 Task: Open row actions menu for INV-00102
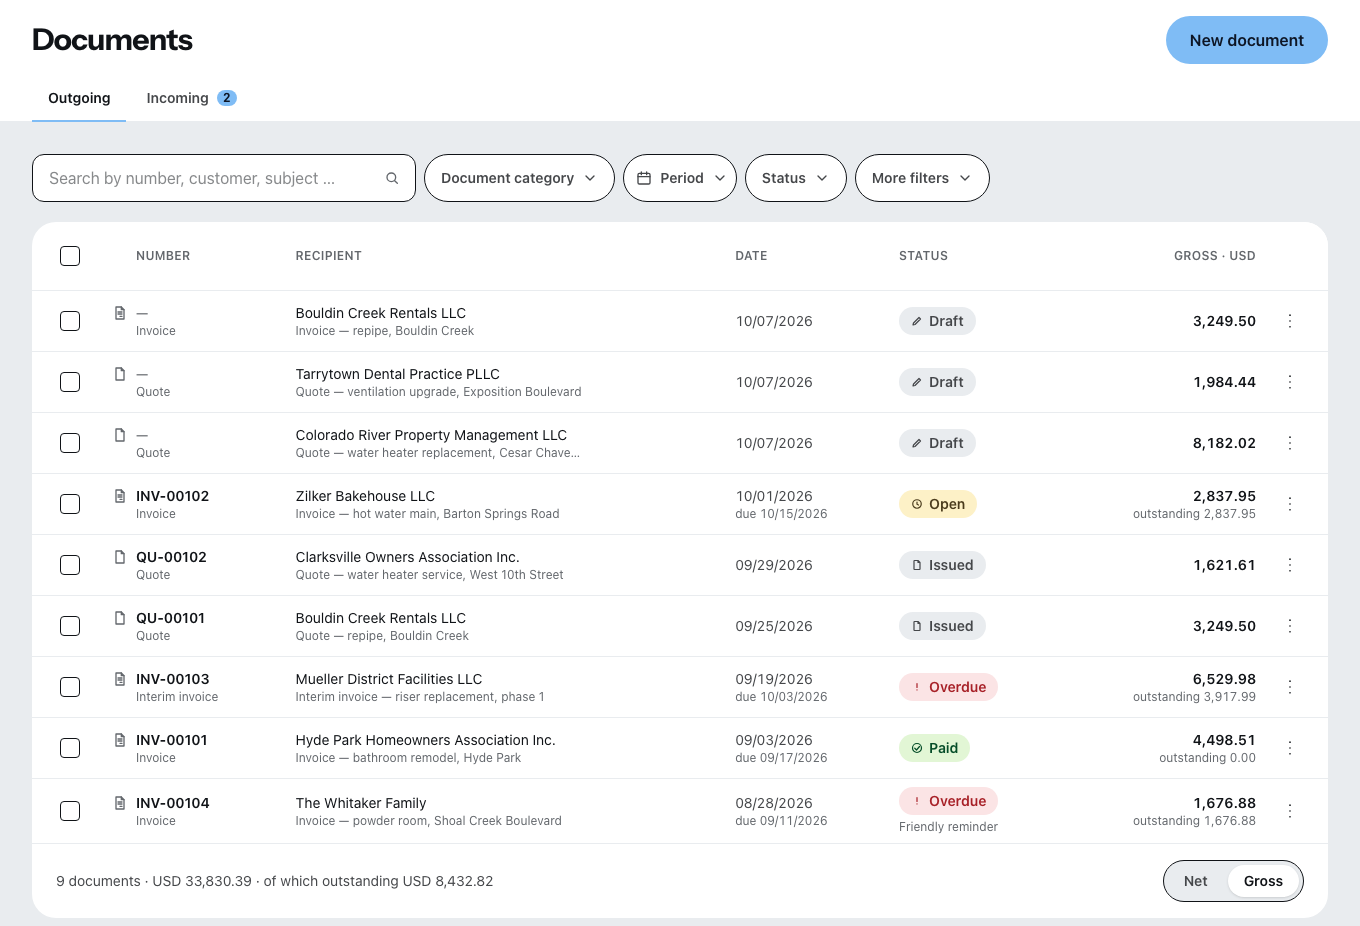point(1290,504)
